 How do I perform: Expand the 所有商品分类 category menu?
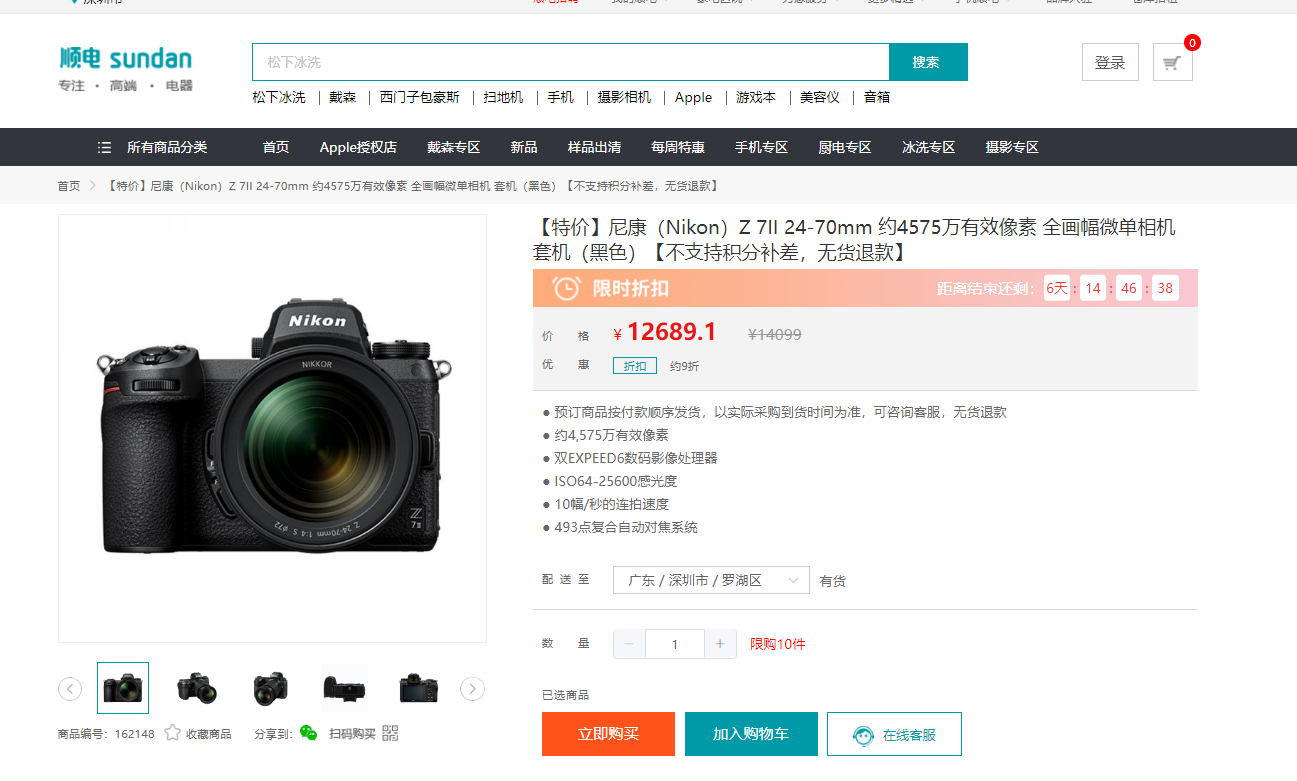click(x=152, y=147)
